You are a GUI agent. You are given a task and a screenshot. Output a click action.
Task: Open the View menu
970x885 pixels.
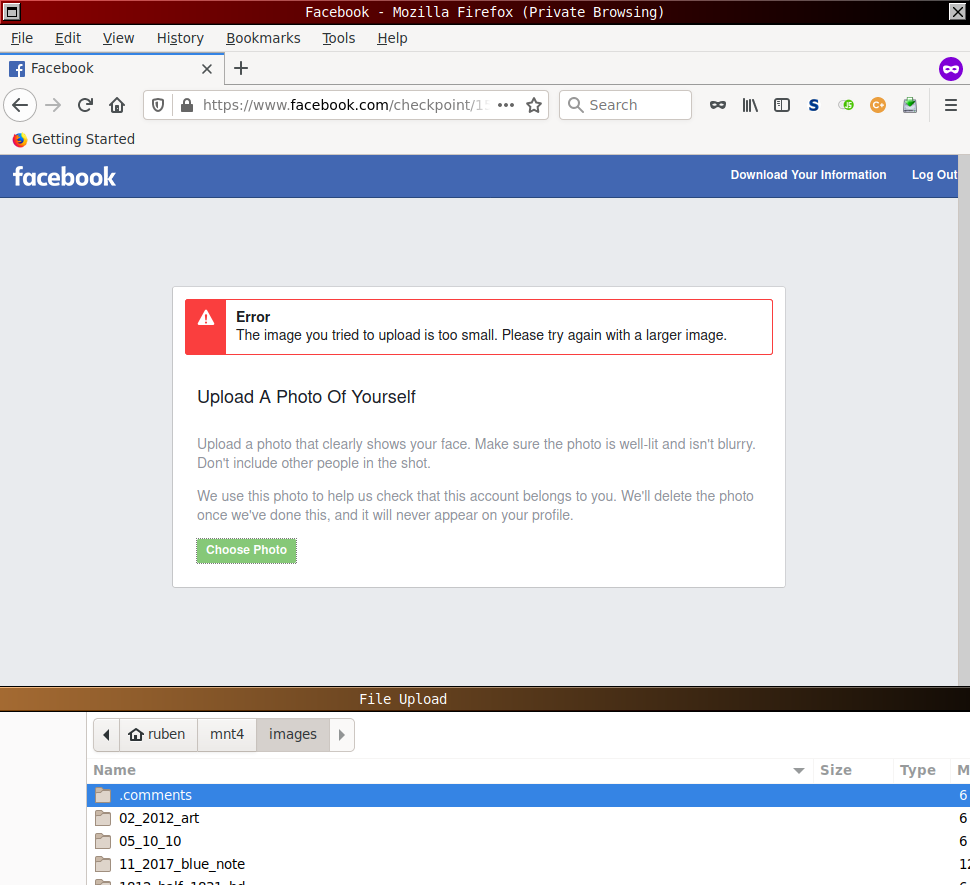118,38
